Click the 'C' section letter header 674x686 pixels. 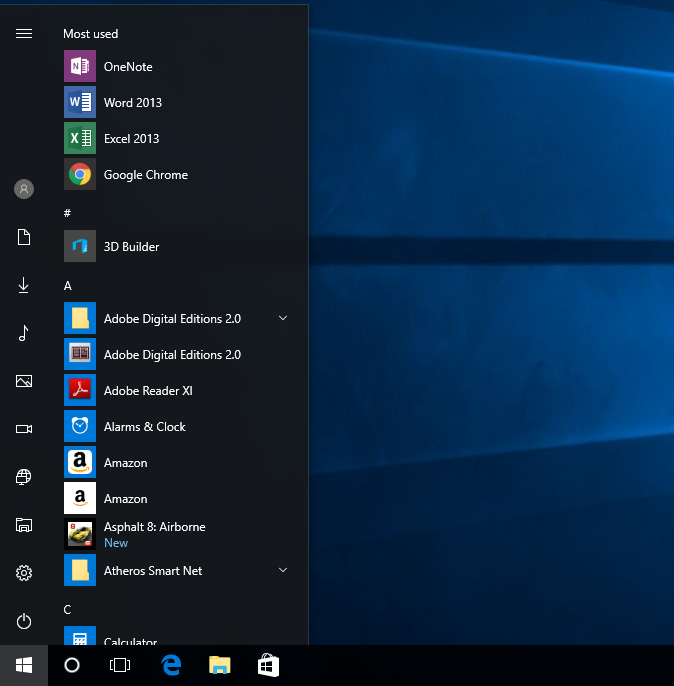coord(67,609)
